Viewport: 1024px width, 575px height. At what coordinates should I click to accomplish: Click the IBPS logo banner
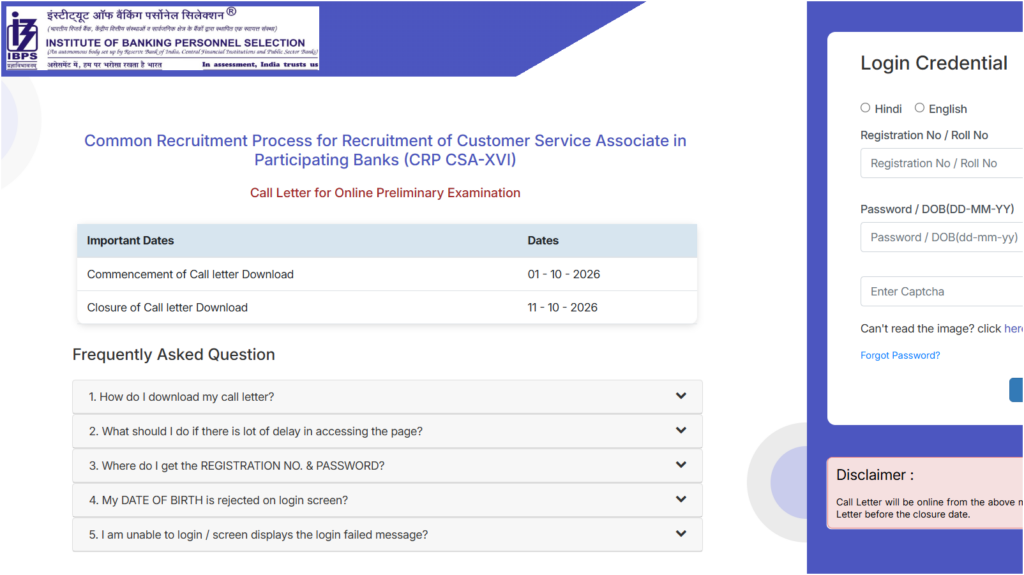pyautogui.click(x=162, y=38)
